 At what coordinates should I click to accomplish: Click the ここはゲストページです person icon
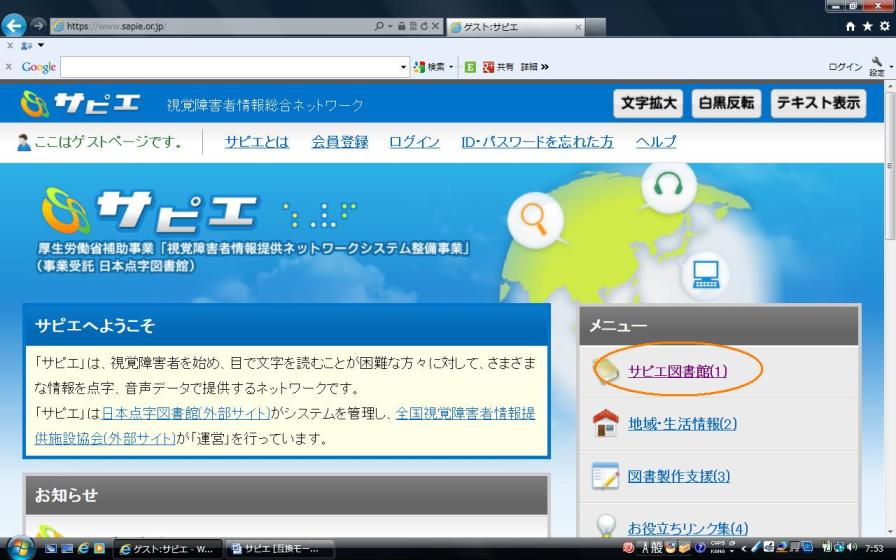click(23, 142)
